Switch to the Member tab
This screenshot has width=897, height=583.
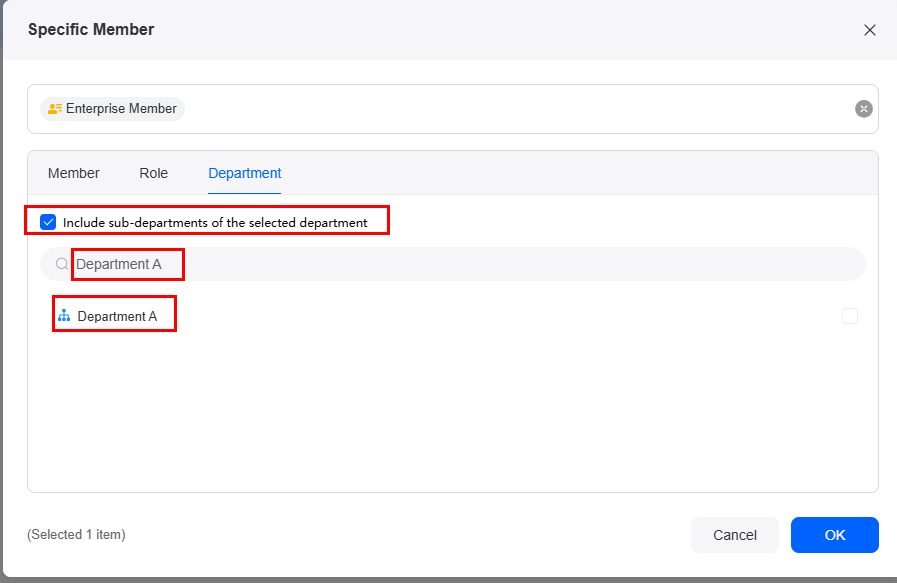pos(74,173)
